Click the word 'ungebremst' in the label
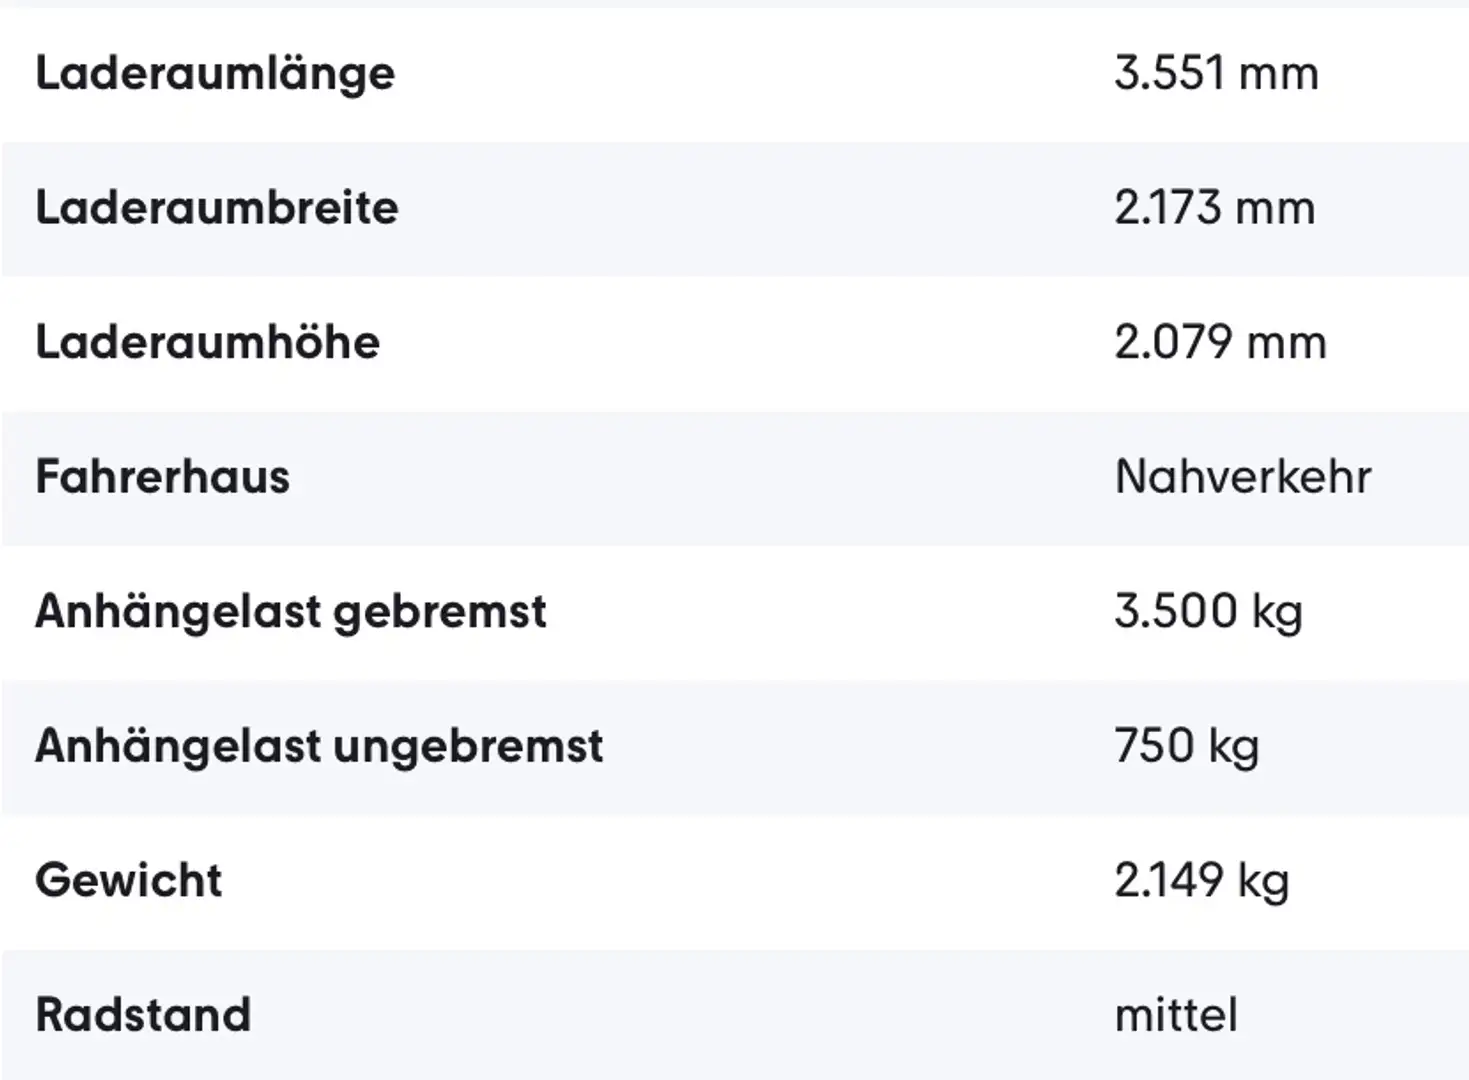The width and height of the screenshot is (1469, 1080). point(468,748)
